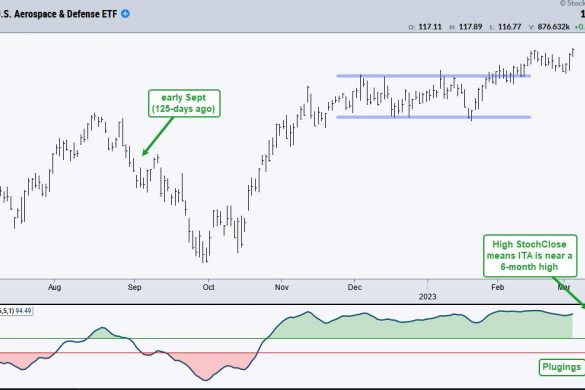585x390 pixels.
Task: Click the Oct label on the date axis
Action: tap(209, 287)
